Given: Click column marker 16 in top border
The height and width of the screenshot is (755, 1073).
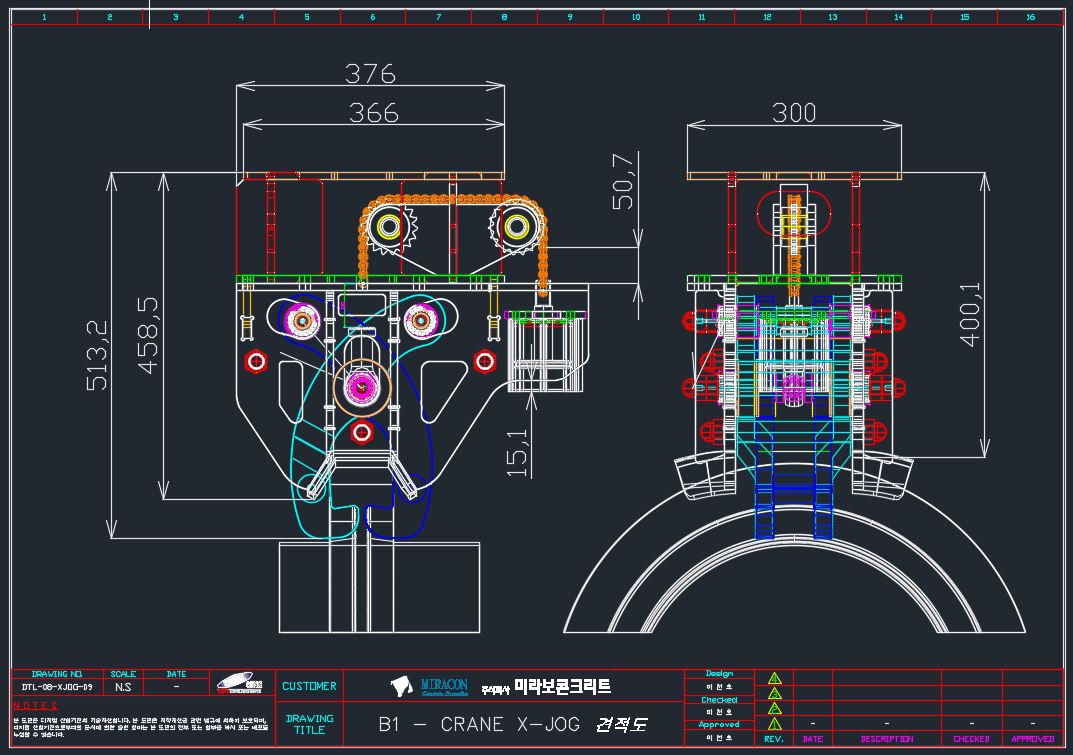Looking at the screenshot, I should tap(1031, 17).
